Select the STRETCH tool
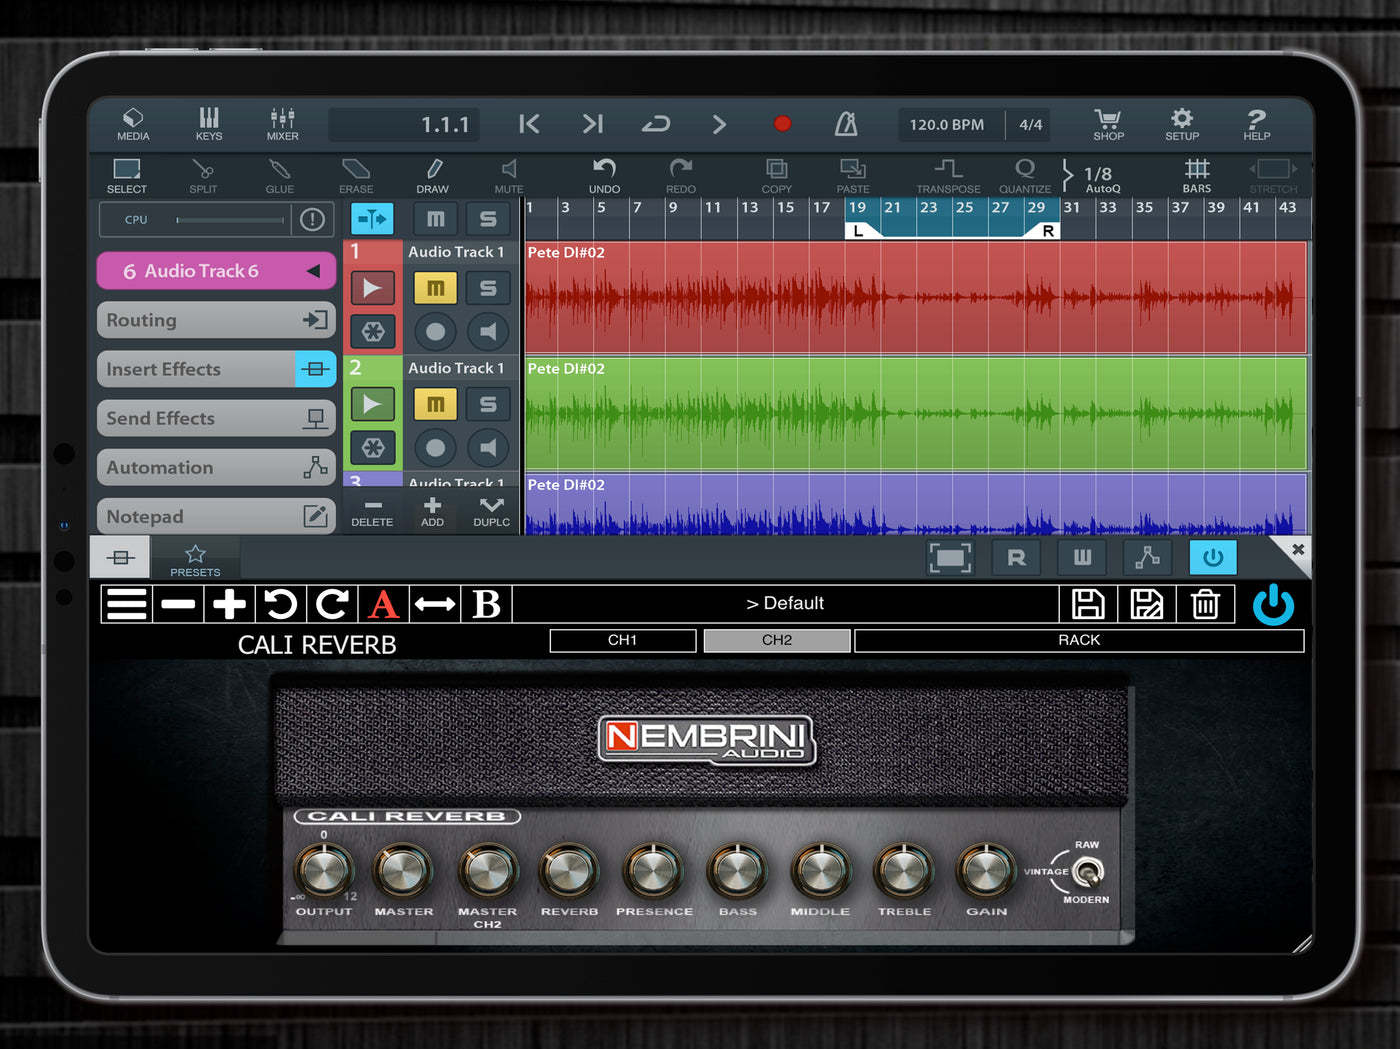 [1273, 176]
